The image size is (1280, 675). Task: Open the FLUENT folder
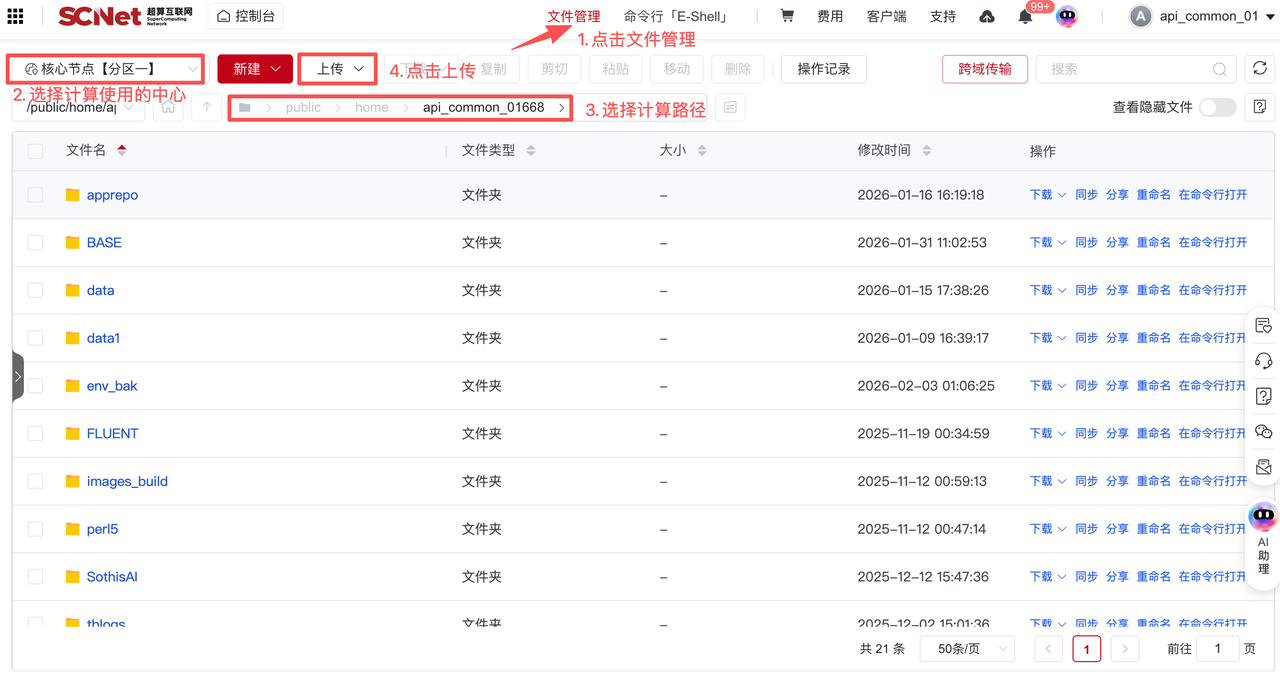click(x=112, y=434)
